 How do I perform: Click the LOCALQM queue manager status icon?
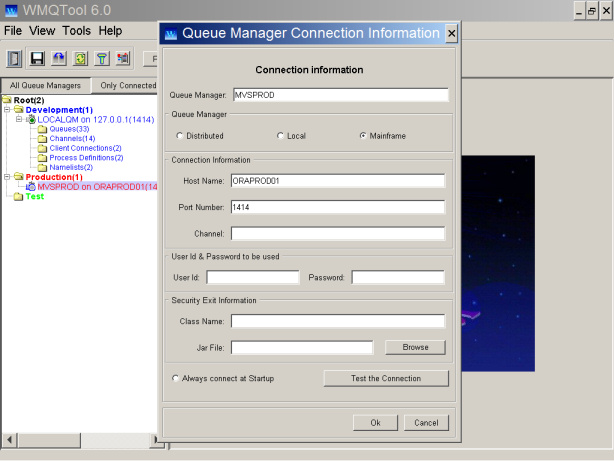pos(31,119)
